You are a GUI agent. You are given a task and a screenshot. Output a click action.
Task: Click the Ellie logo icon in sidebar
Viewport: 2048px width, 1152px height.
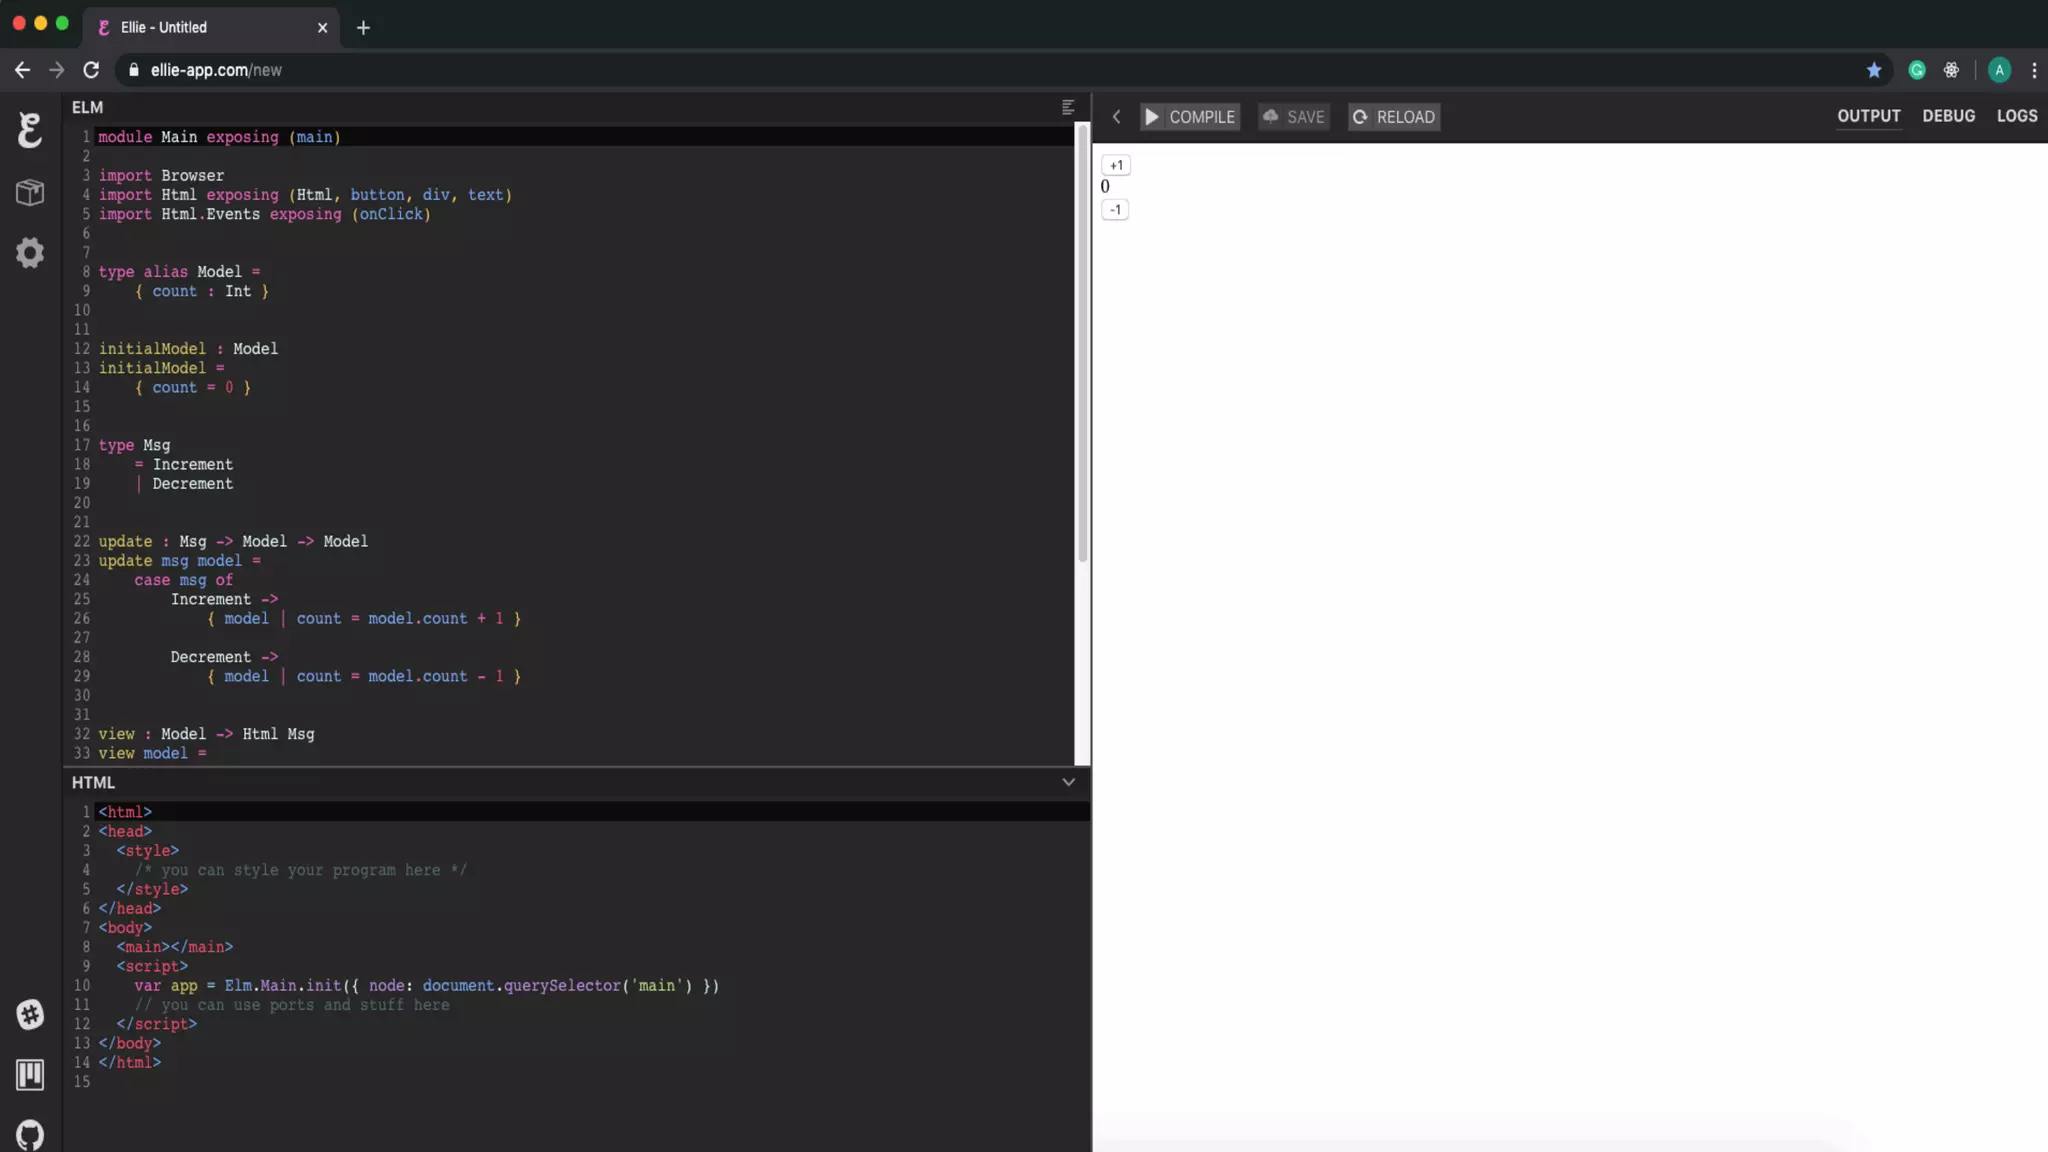[30, 130]
